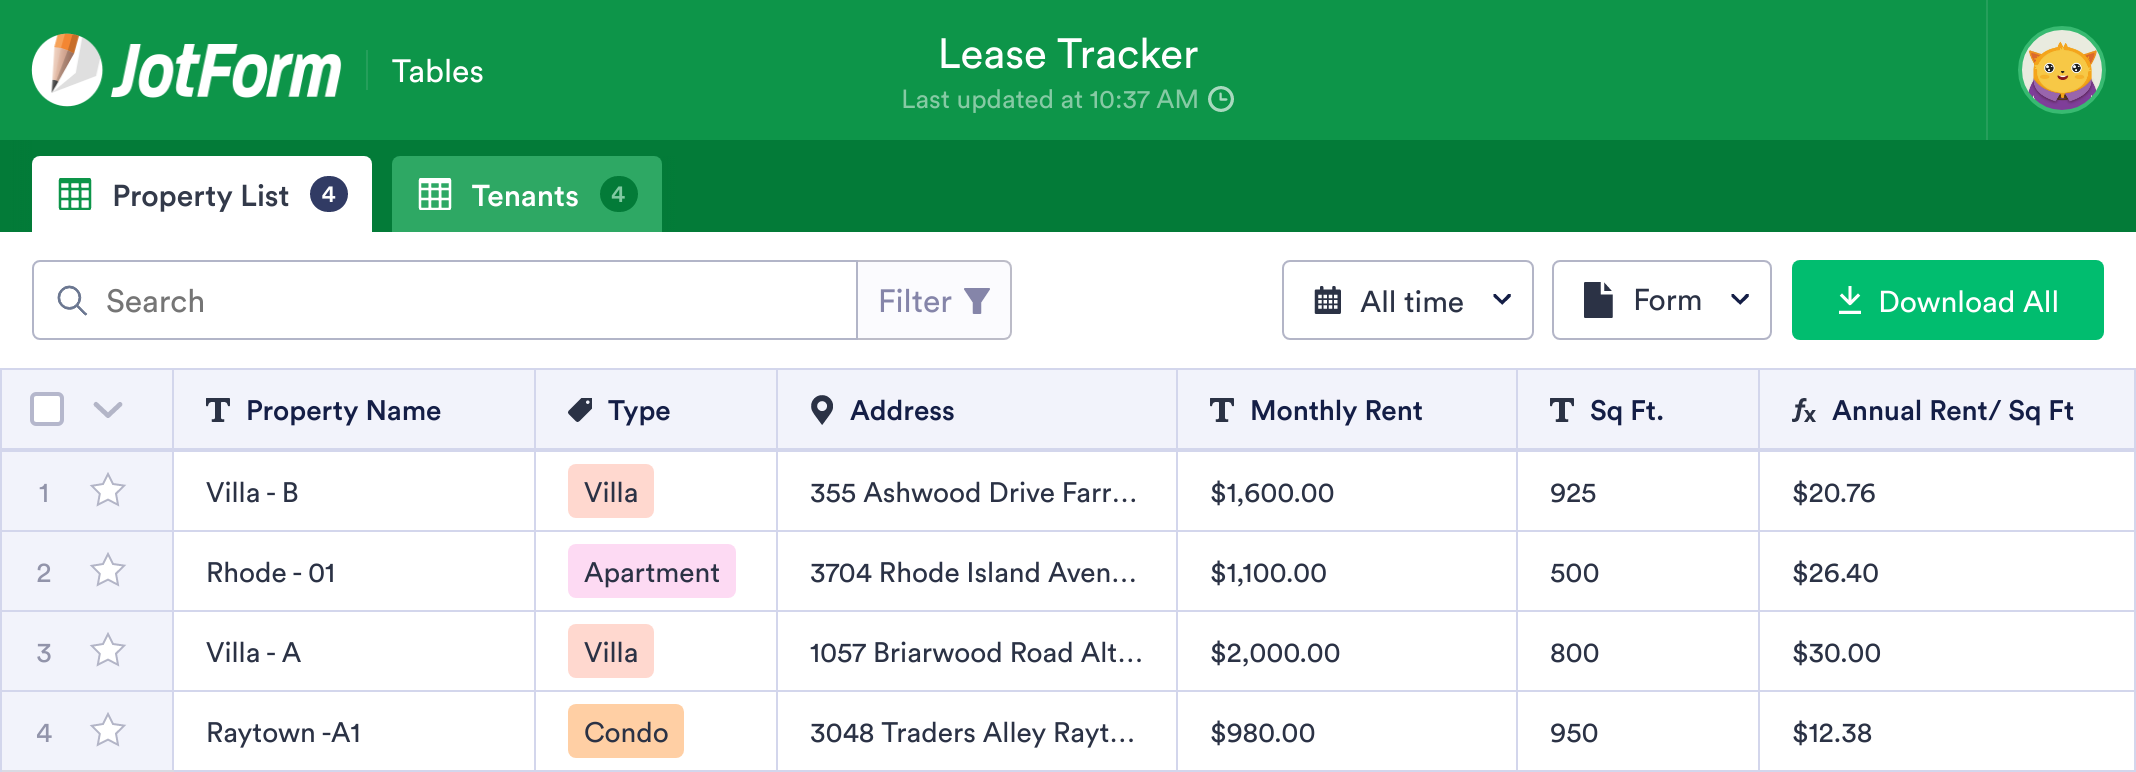This screenshot has height=772, width=2136.
Task: Star the Villa - B row
Action: click(106, 491)
